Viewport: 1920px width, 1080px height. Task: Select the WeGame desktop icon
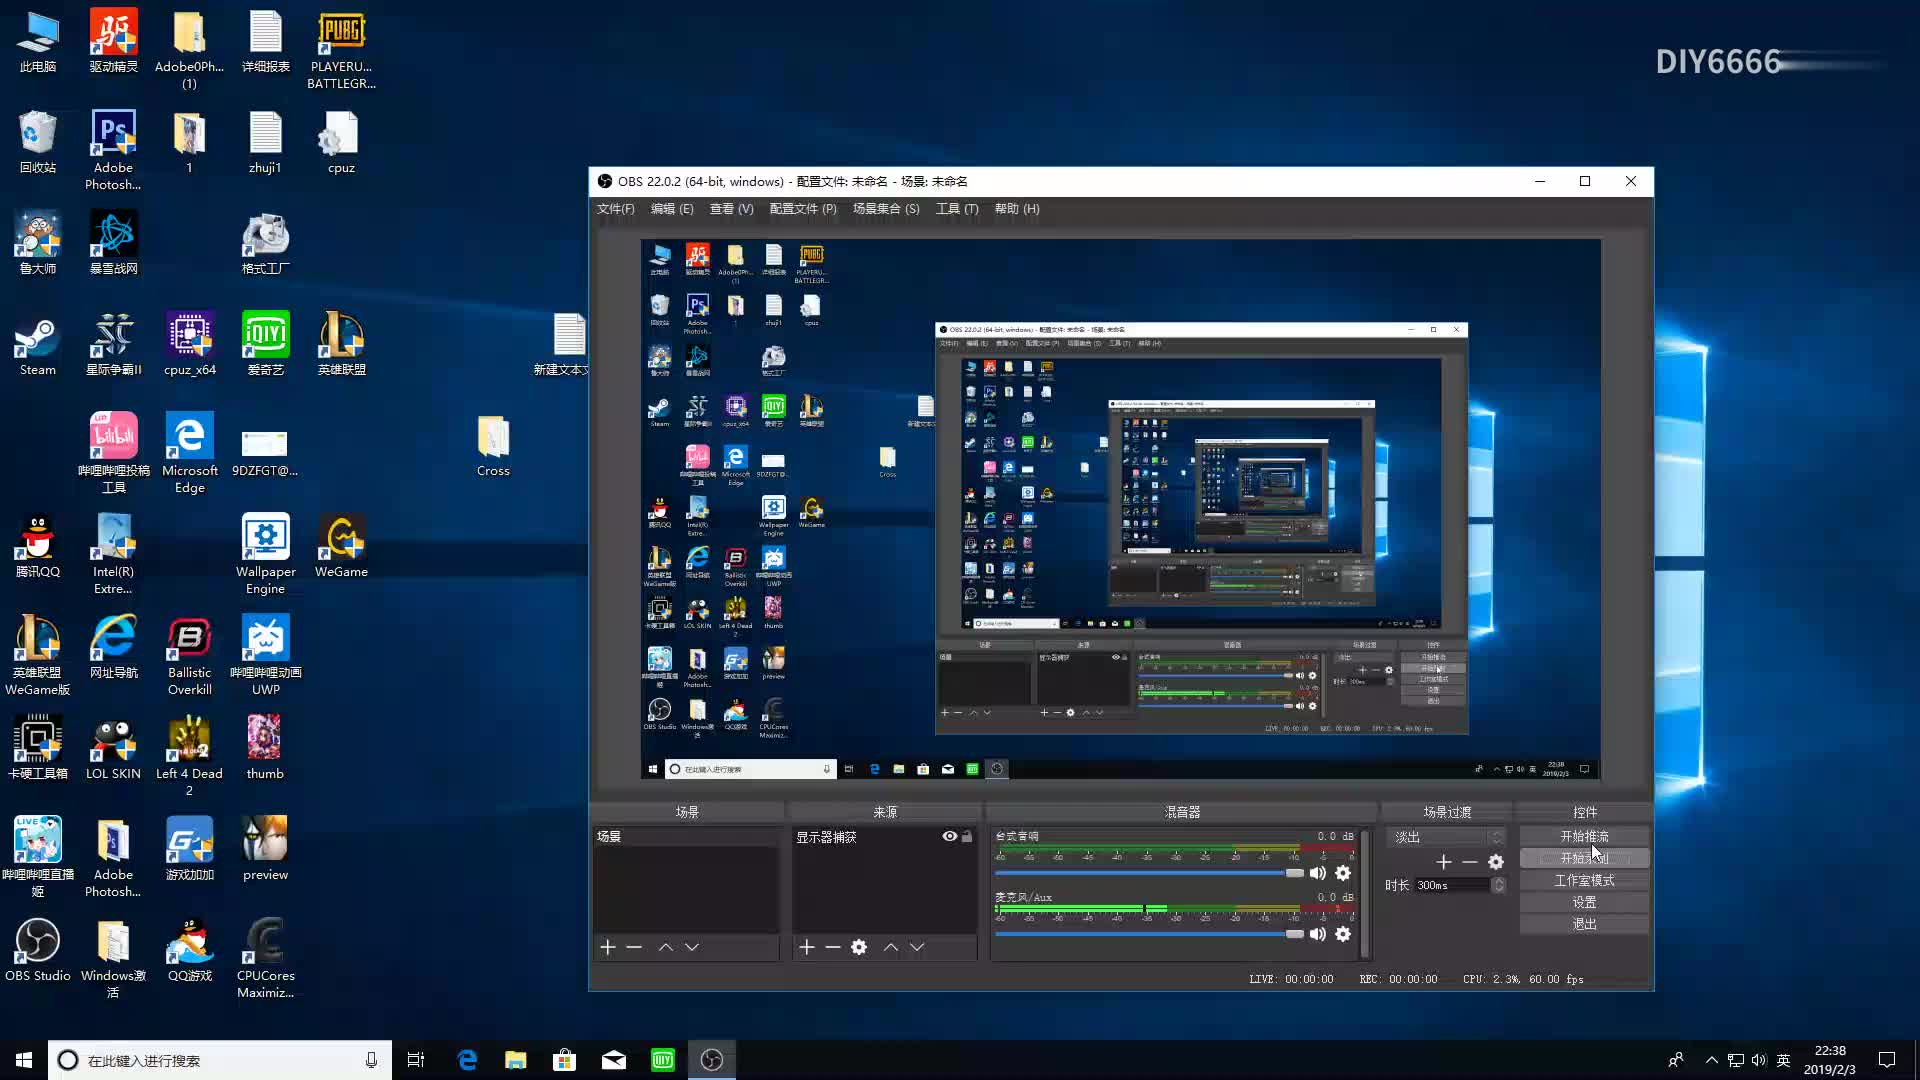(341, 547)
